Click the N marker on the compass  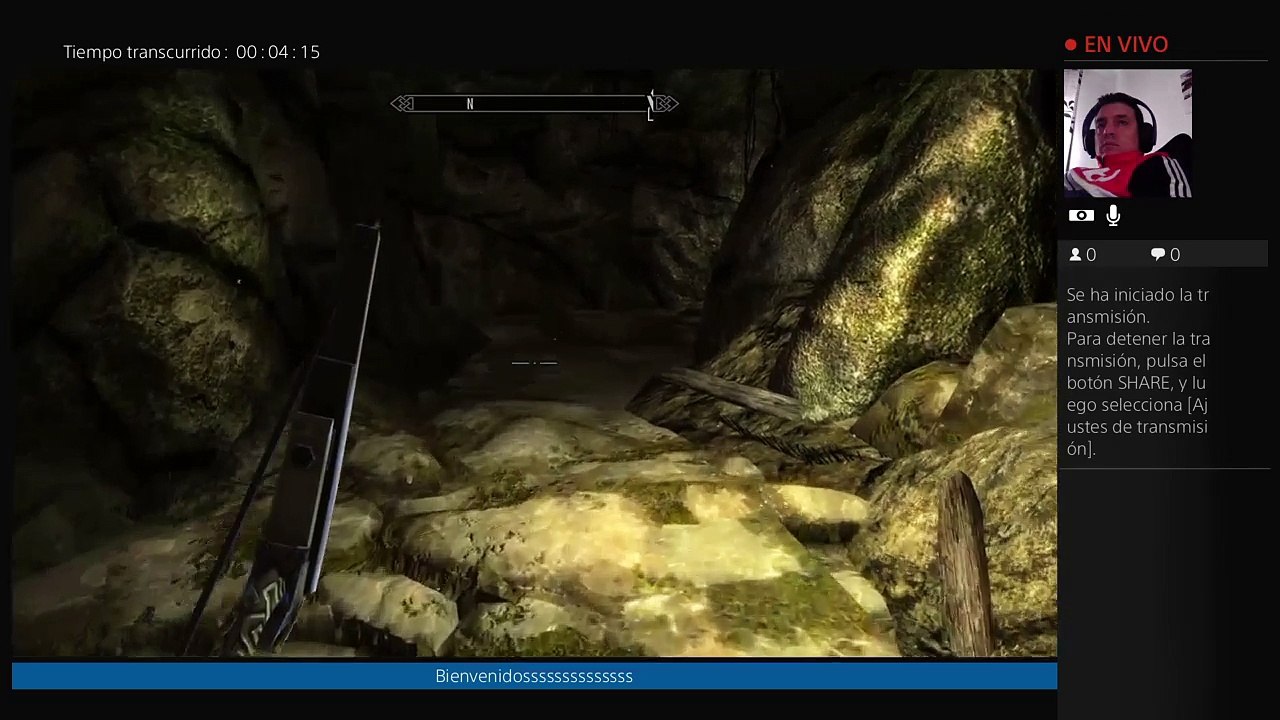469,104
